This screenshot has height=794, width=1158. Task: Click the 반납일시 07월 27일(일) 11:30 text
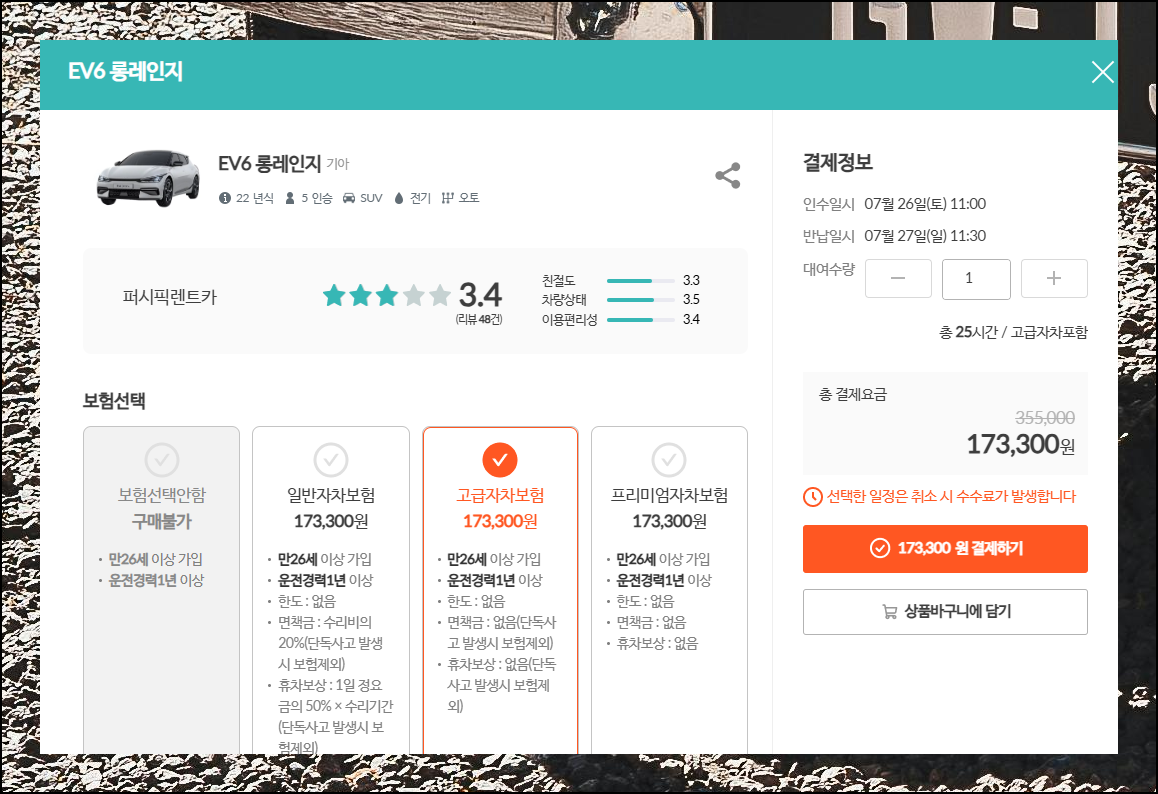point(894,236)
